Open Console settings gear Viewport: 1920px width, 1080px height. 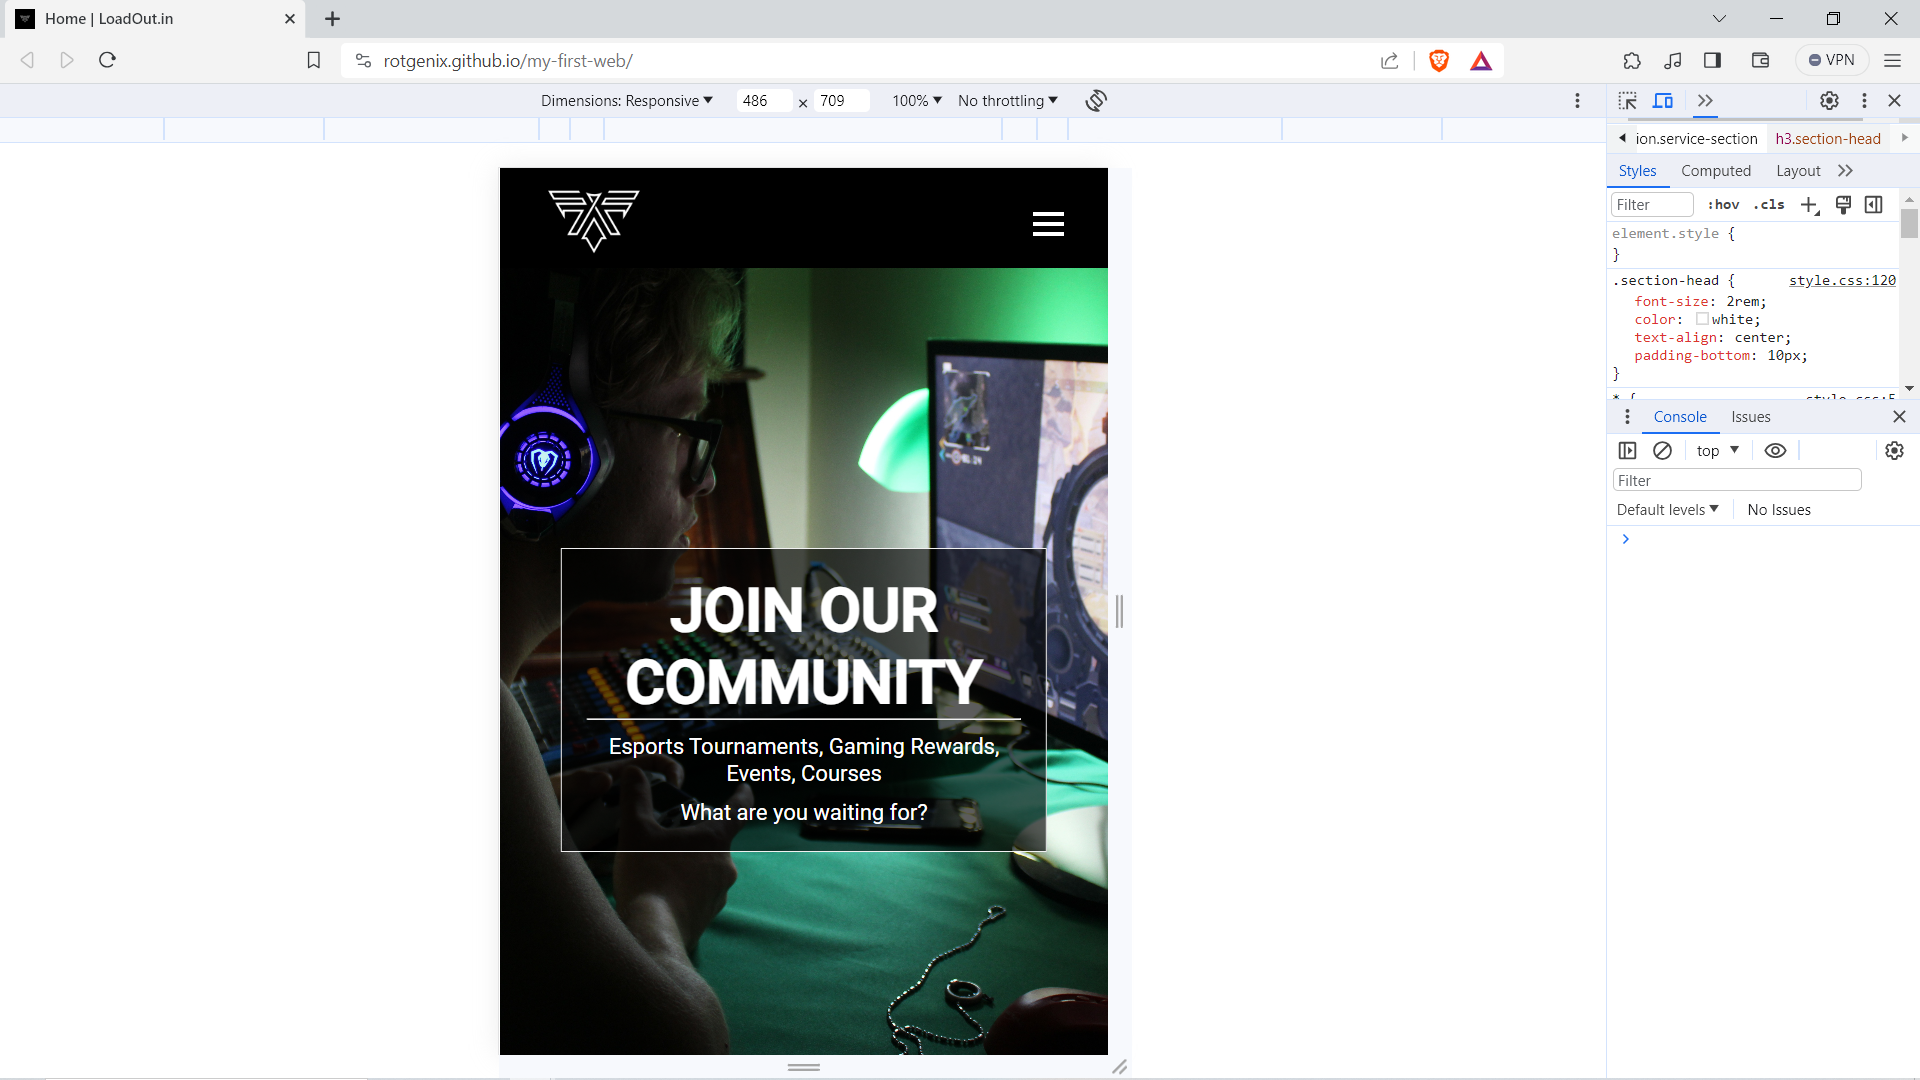(1894, 451)
